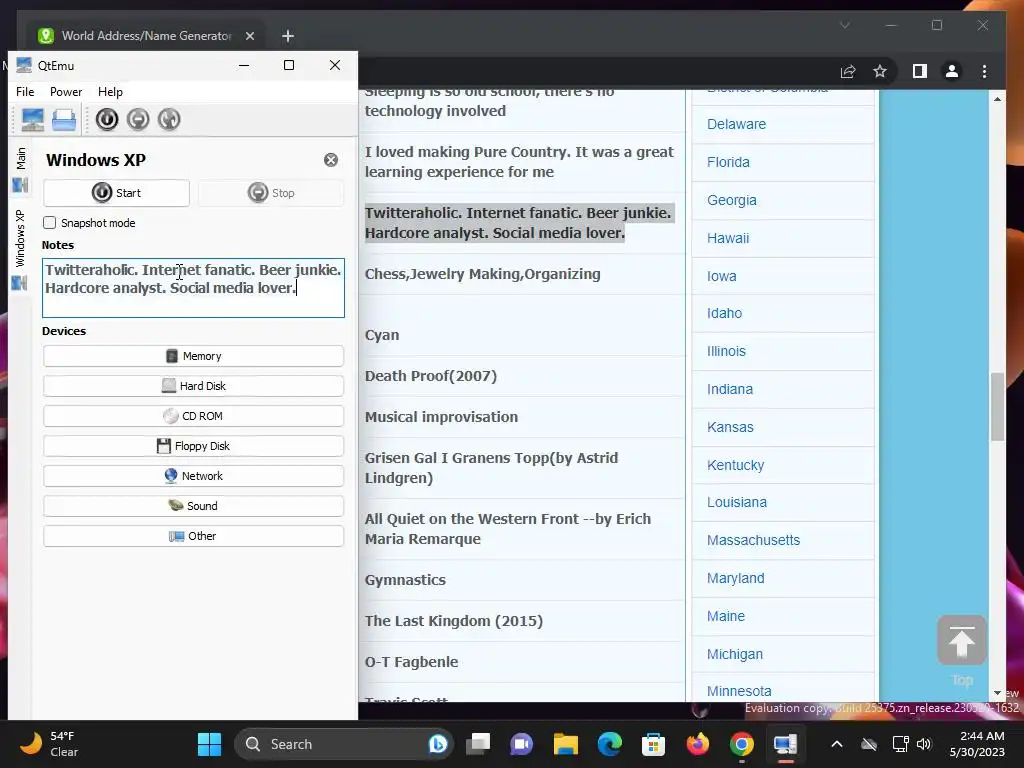Image resolution: width=1024 pixels, height=768 pixels.
Task: Open the Iowa state link
Action: (x=722, y=276)
